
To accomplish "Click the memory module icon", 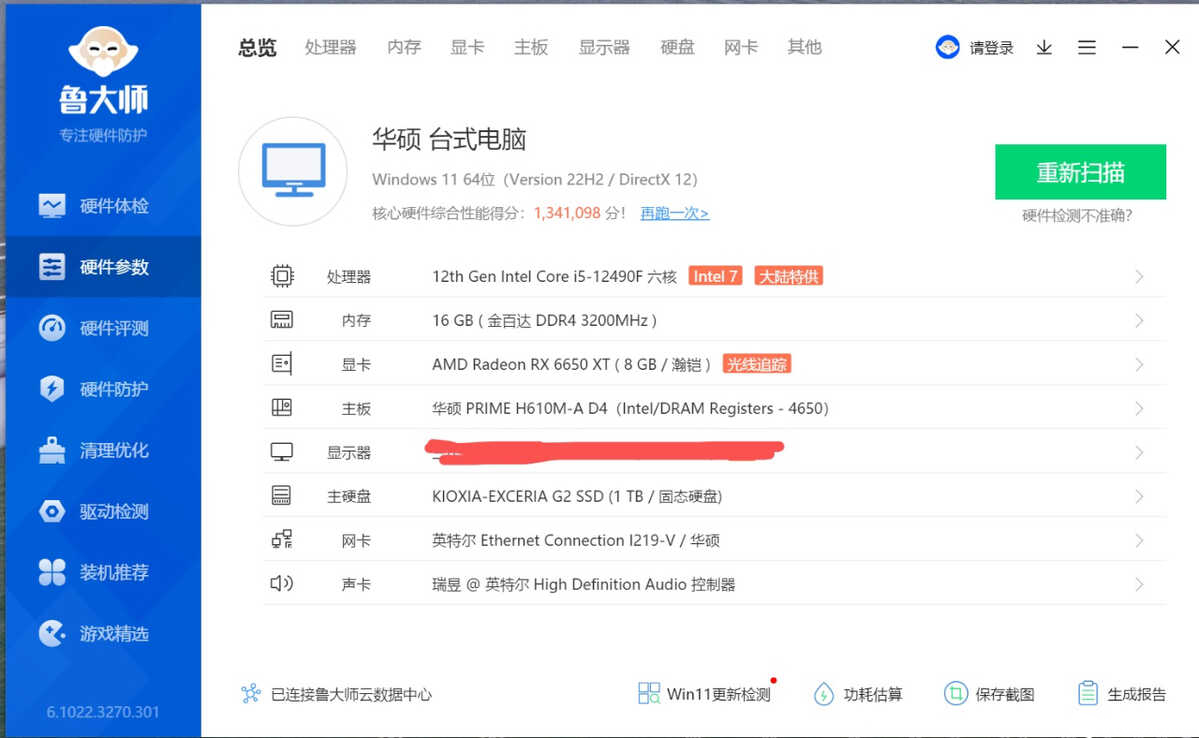I will click(x=281, y=320).
